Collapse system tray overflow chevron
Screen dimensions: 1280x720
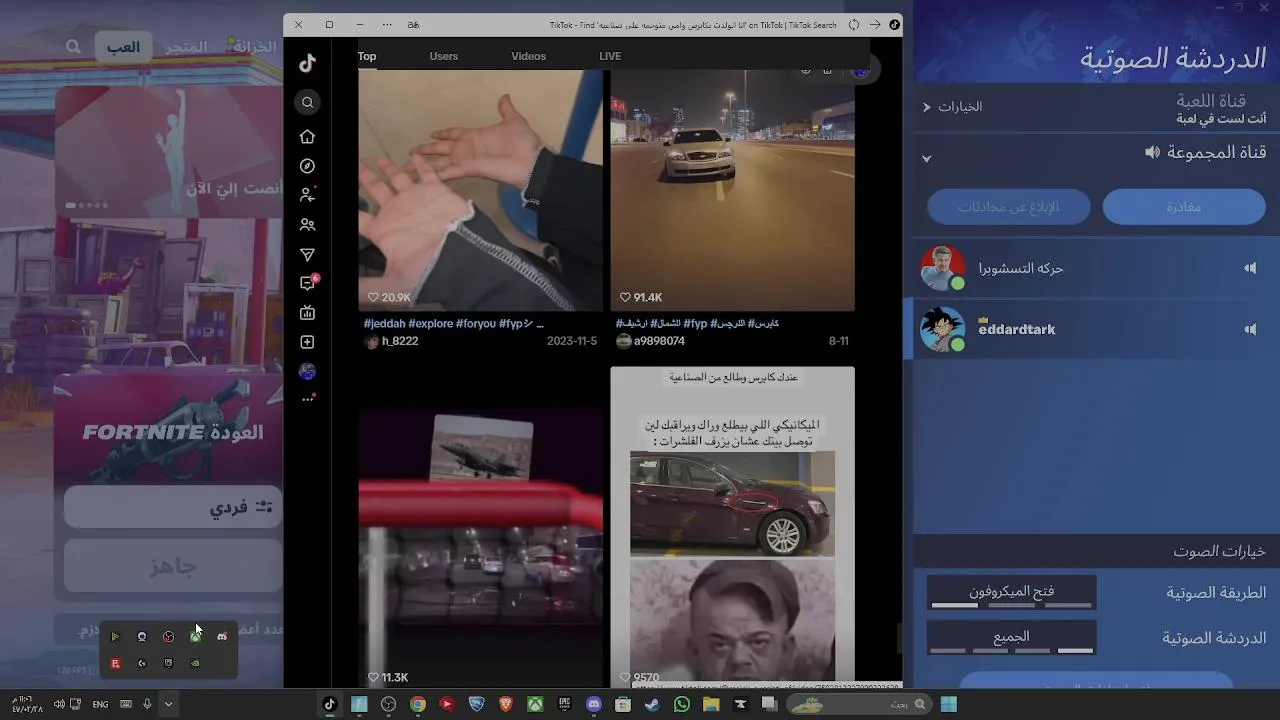pyautogui.click(x=168, y=704)
